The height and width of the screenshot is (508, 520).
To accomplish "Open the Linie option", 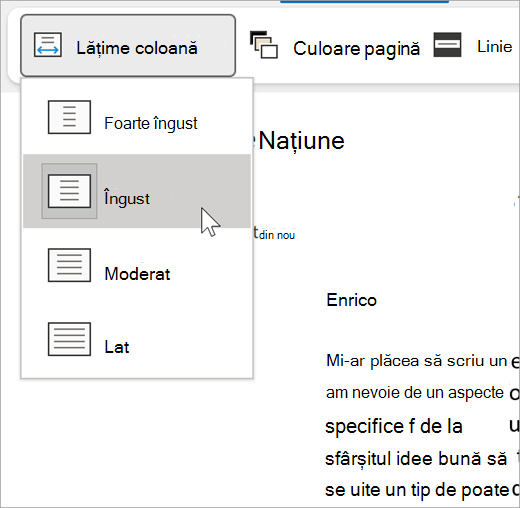I will click(x=494, y=47).
